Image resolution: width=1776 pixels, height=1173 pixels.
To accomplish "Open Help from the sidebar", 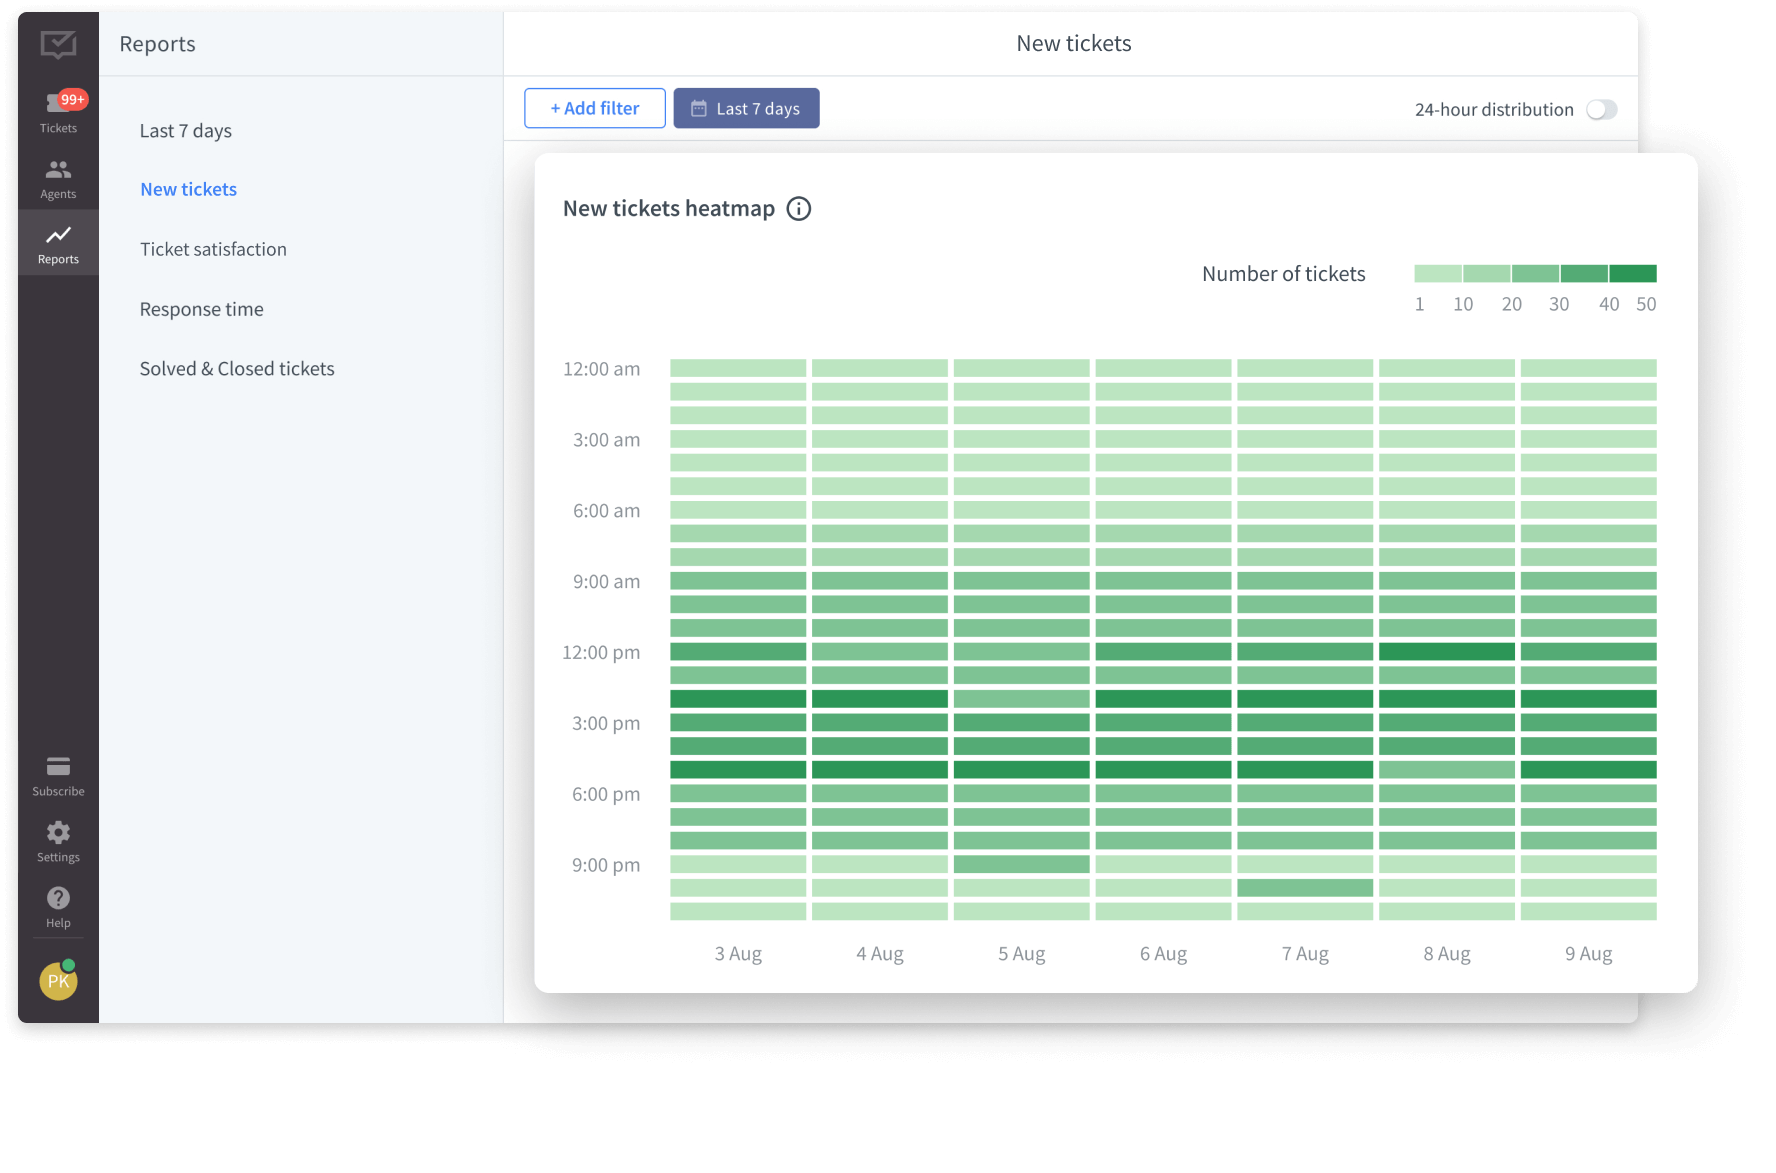I will 57,903.
